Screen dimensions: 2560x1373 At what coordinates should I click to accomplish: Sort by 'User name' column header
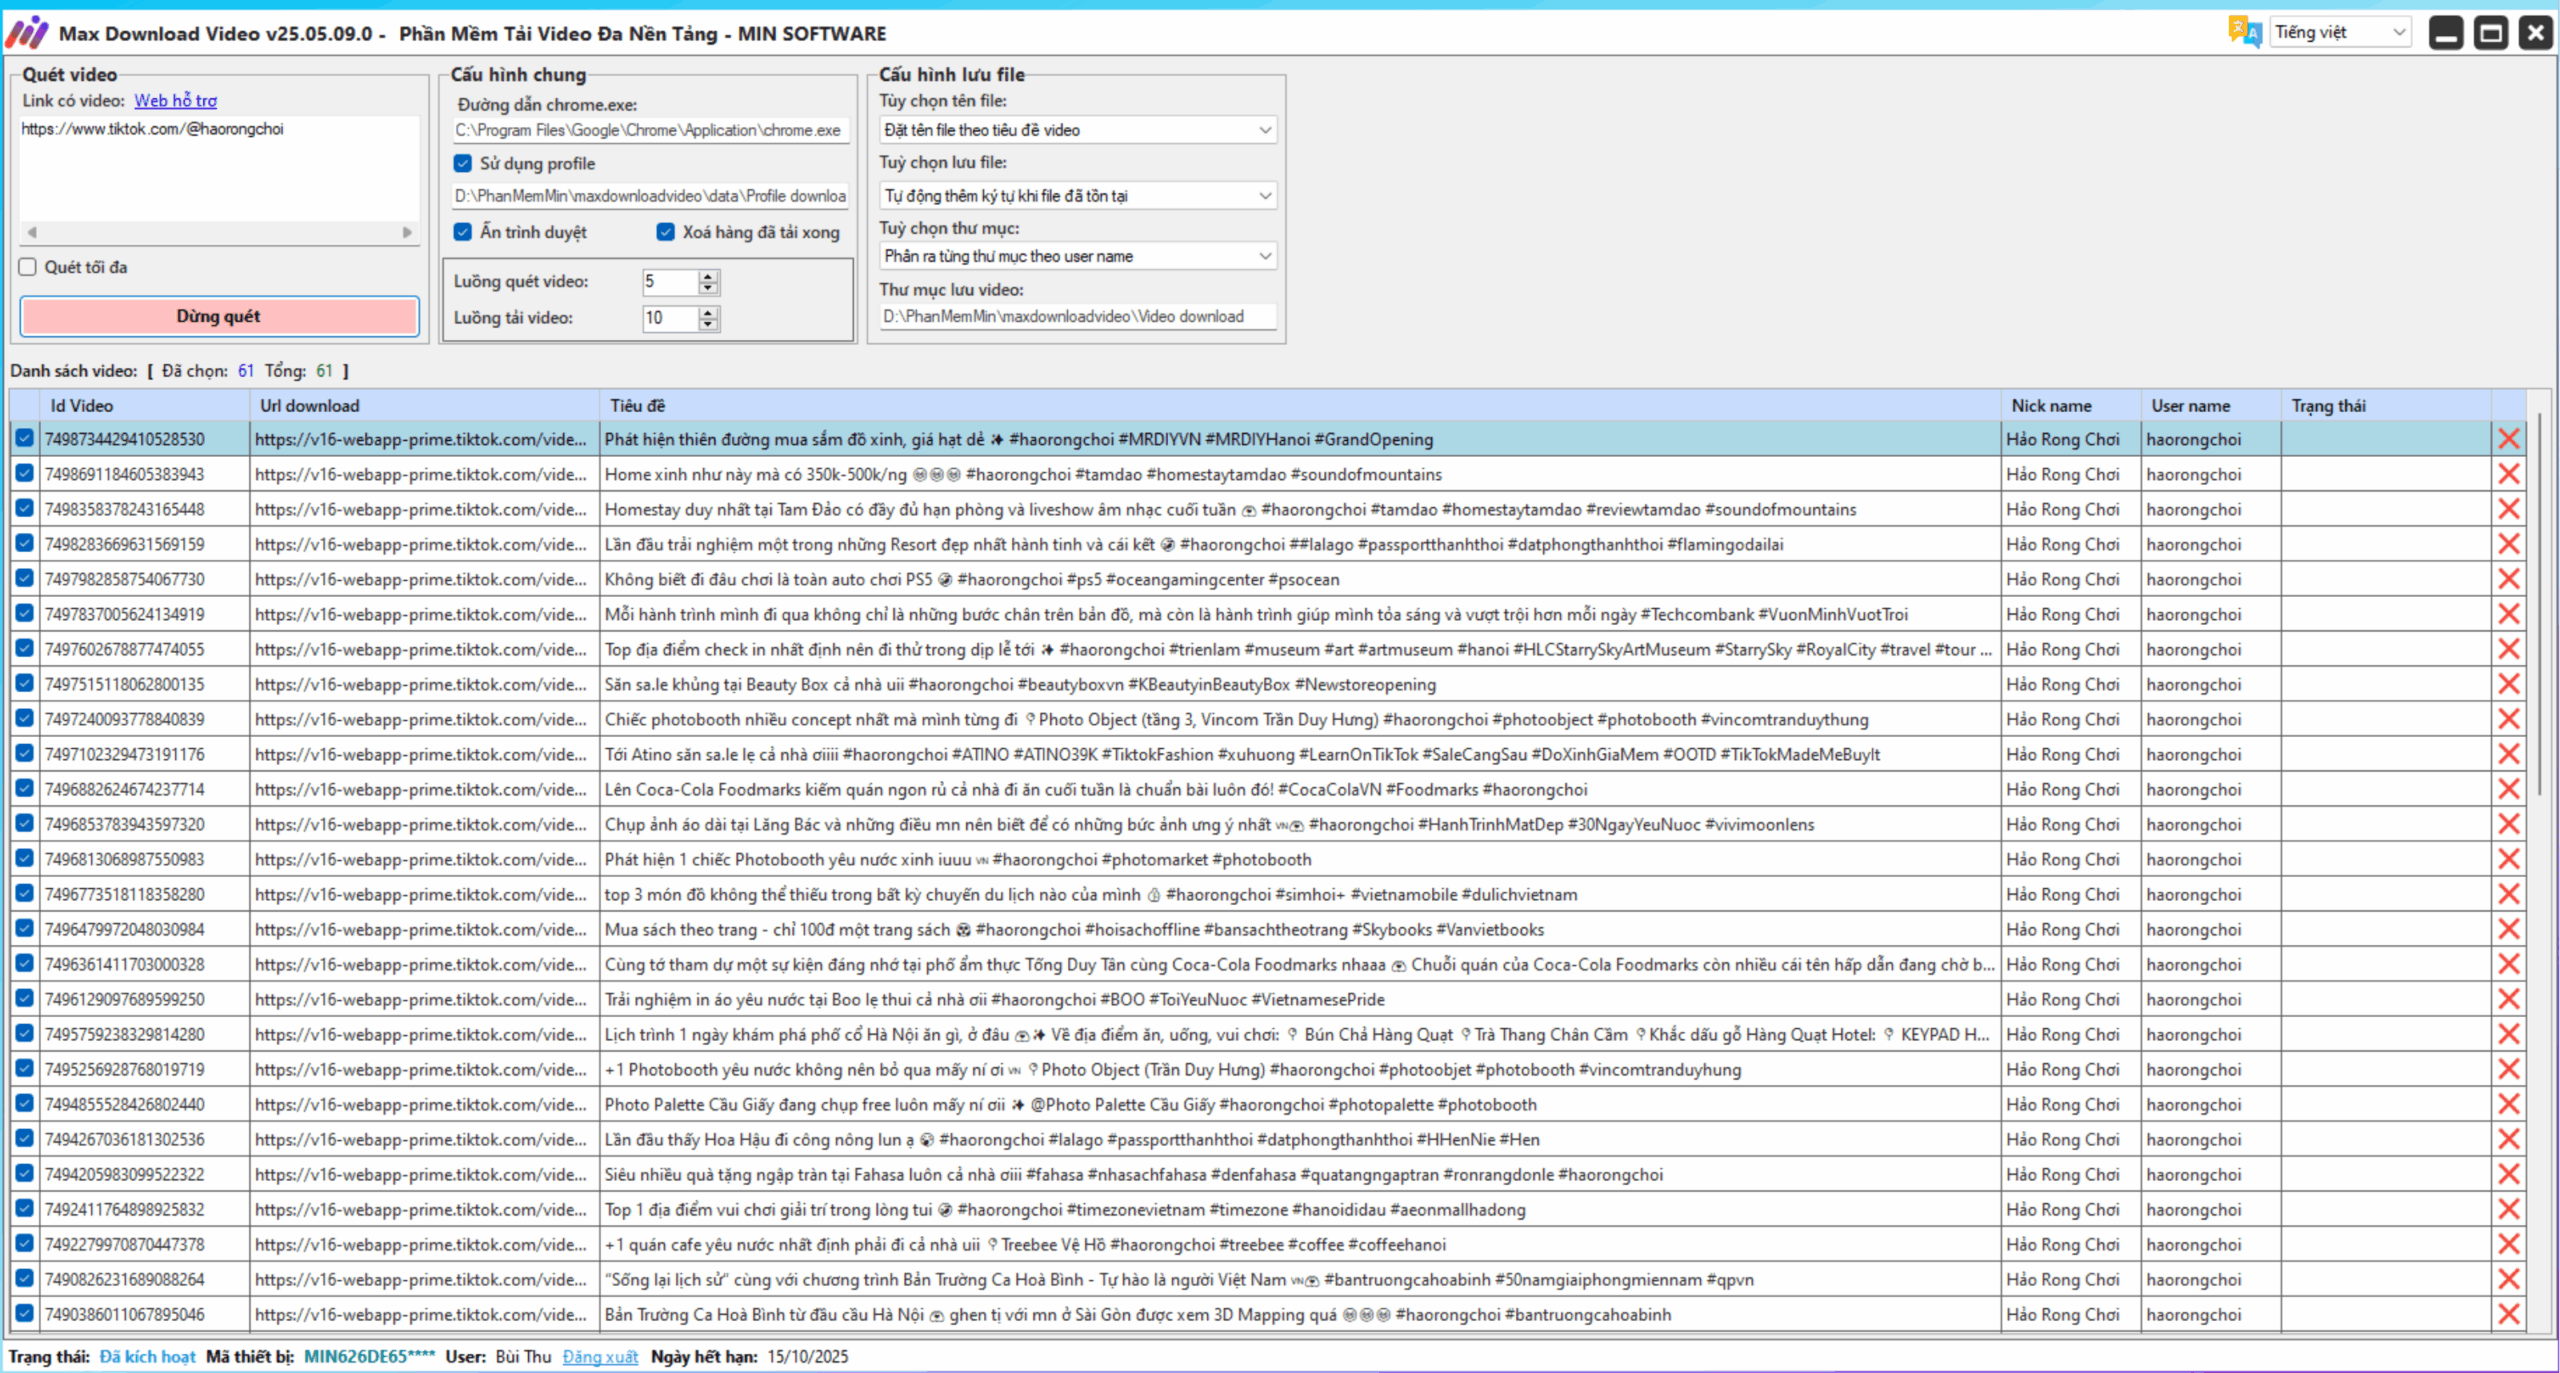coord(2211,405)
